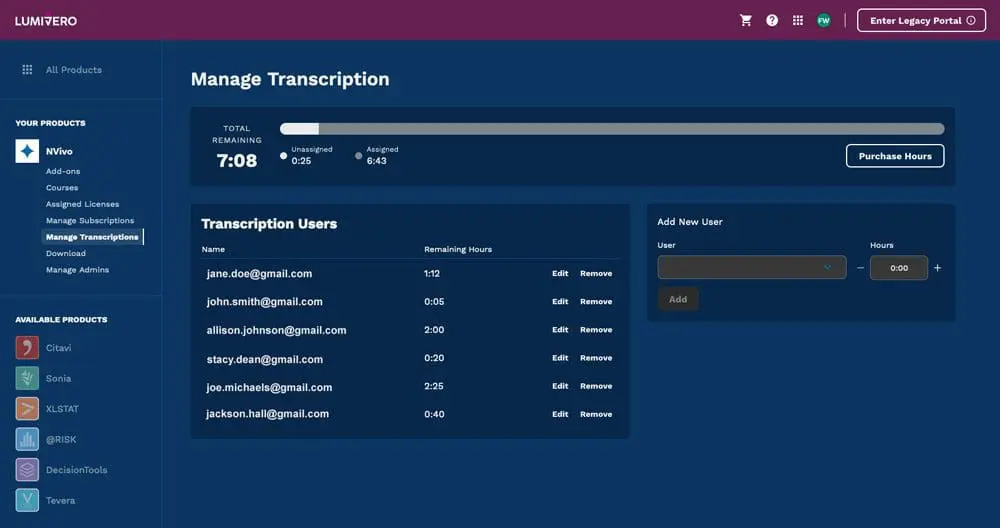Screen dimensions: 1000x528
Task: Click the help question mark icon
Action: coord(772,20)
